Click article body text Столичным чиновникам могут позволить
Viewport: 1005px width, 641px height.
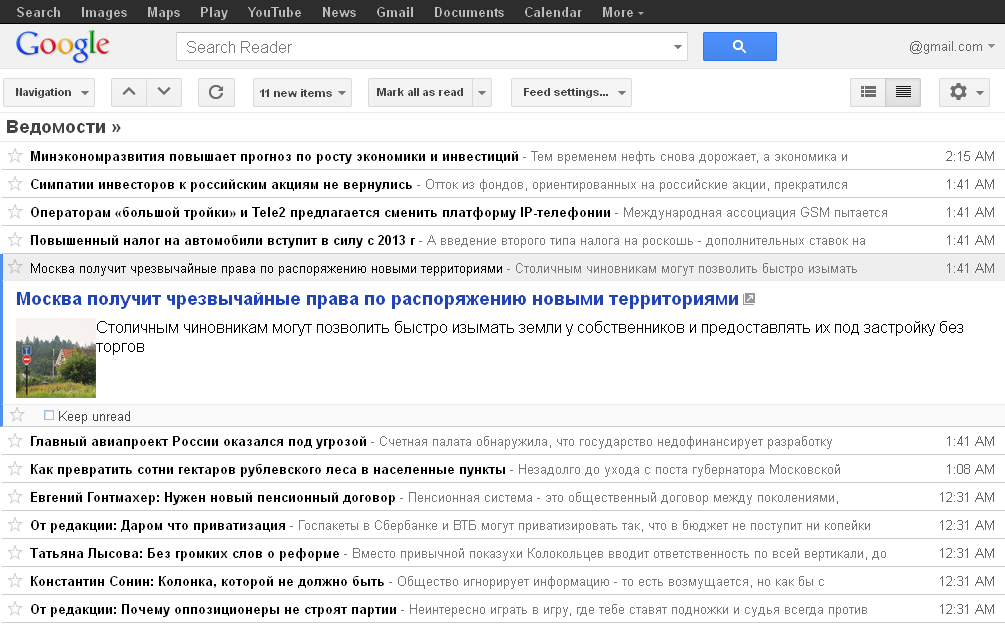click(530, 337)
